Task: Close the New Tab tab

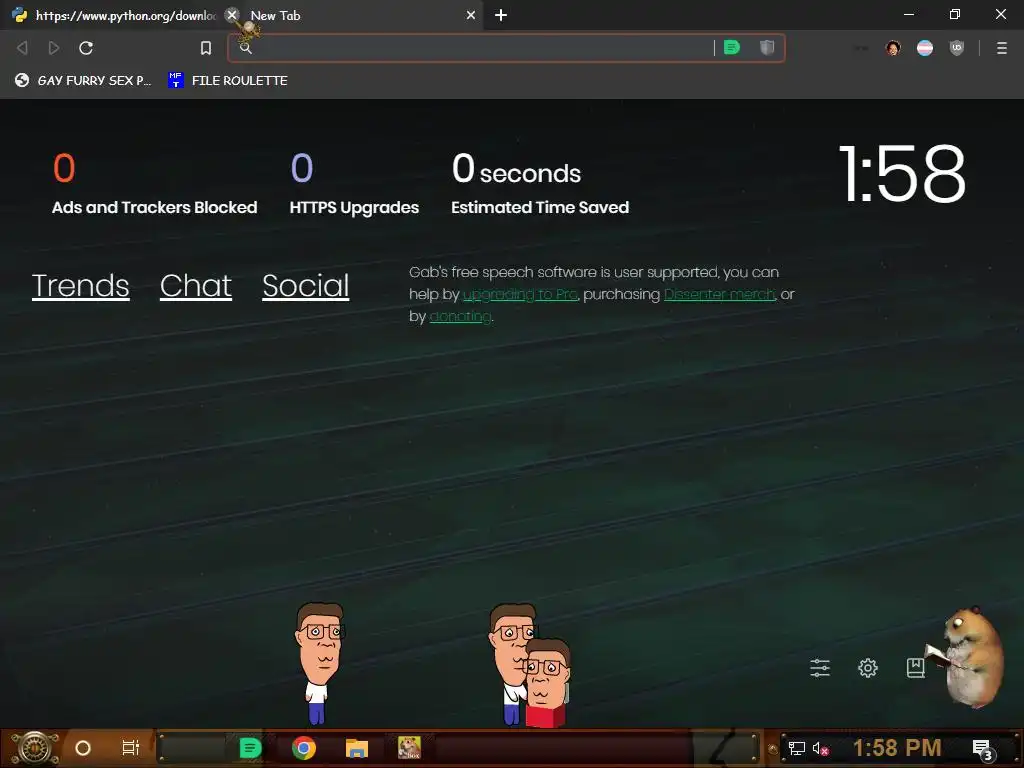Action: 471,15
